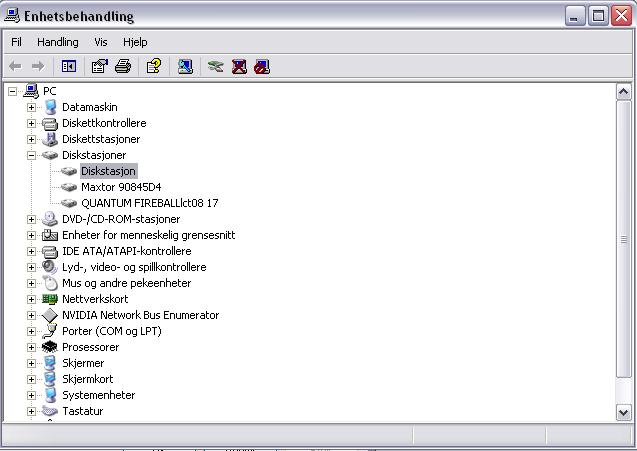Screen dimensions: 637x451
Task: Click the Diskettkontrollere icon
Action: [50, 124]
